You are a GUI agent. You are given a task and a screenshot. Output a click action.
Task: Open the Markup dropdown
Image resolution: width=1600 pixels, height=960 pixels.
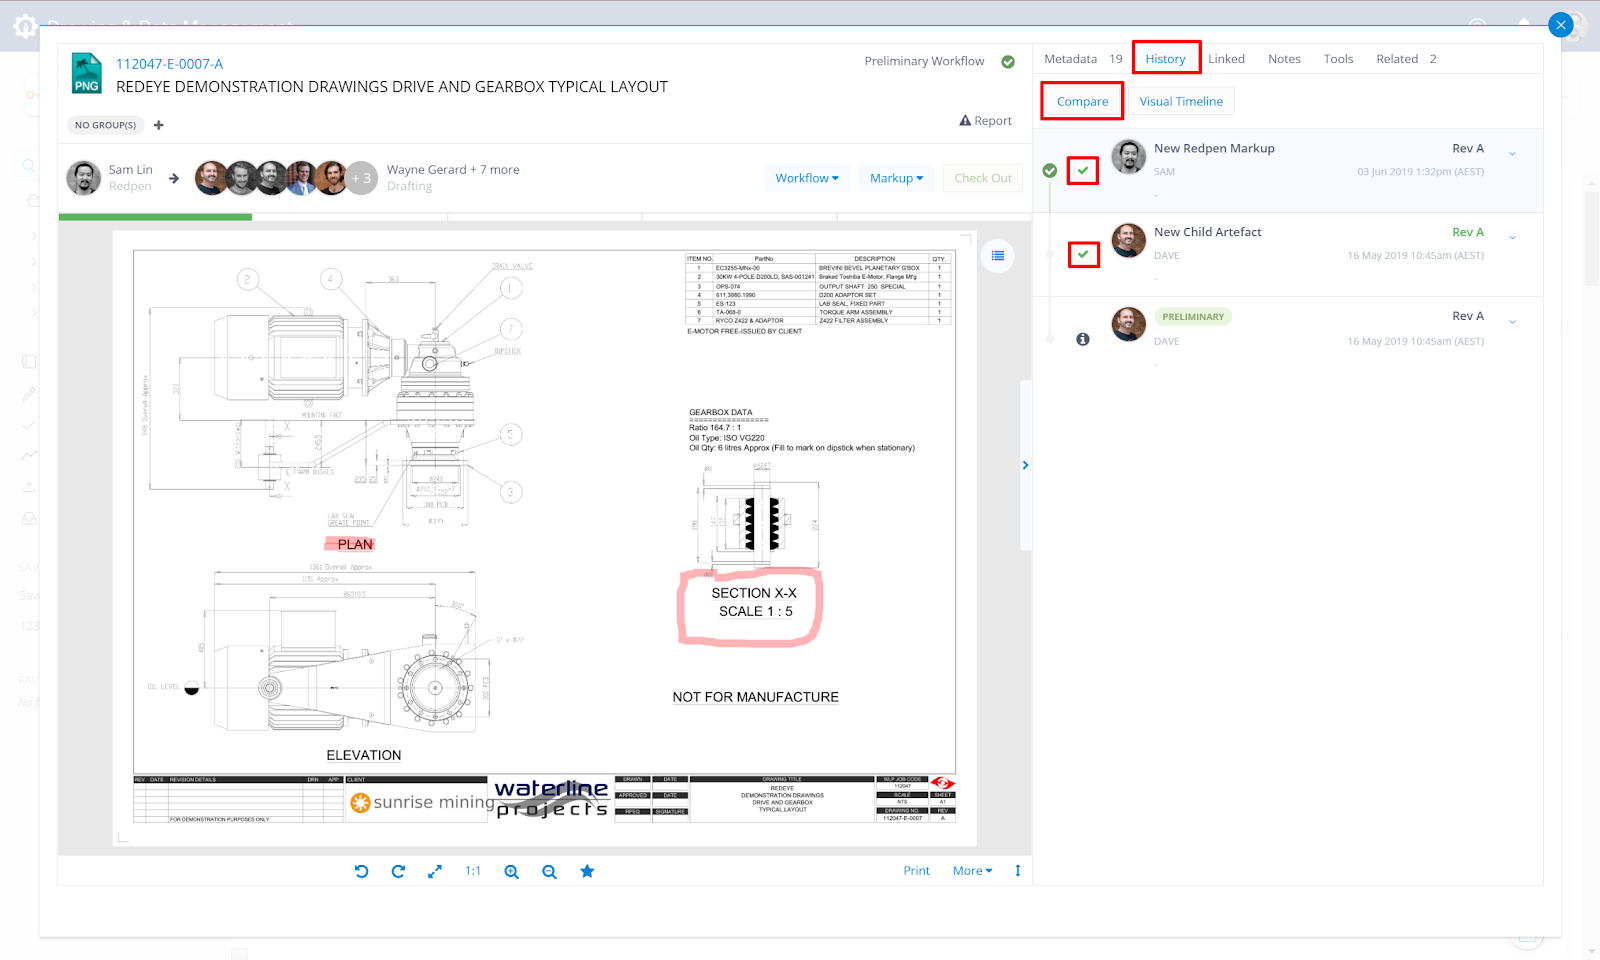pos(896,178)
